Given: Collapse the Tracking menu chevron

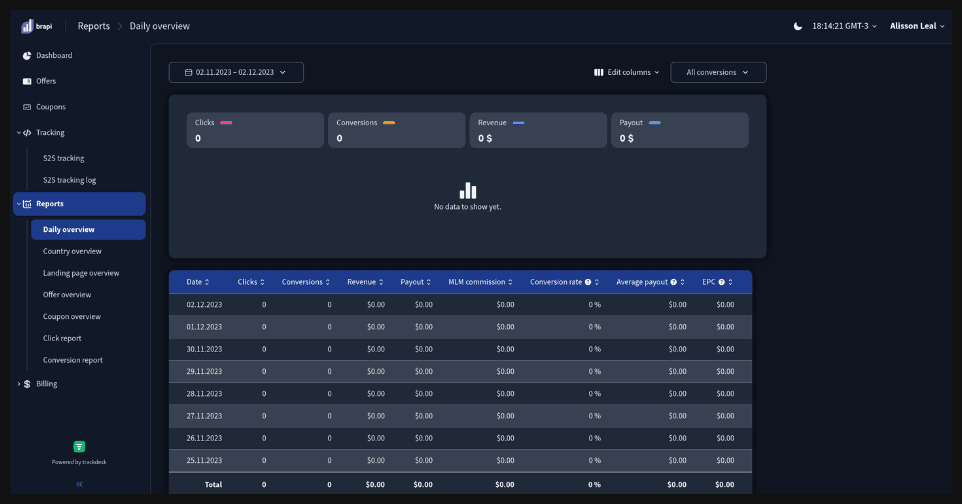Looking at the screenshot, I should point(18,133).
